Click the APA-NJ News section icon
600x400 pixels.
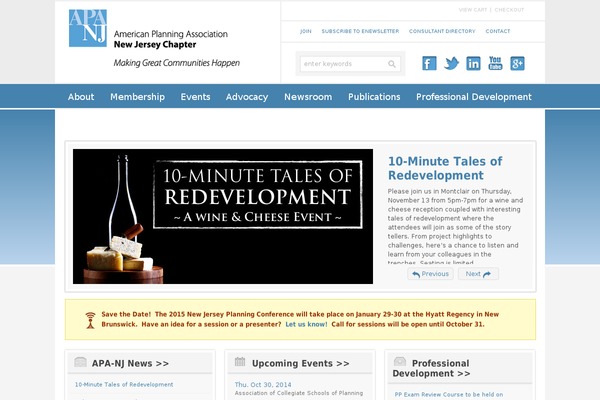(80, 362)
